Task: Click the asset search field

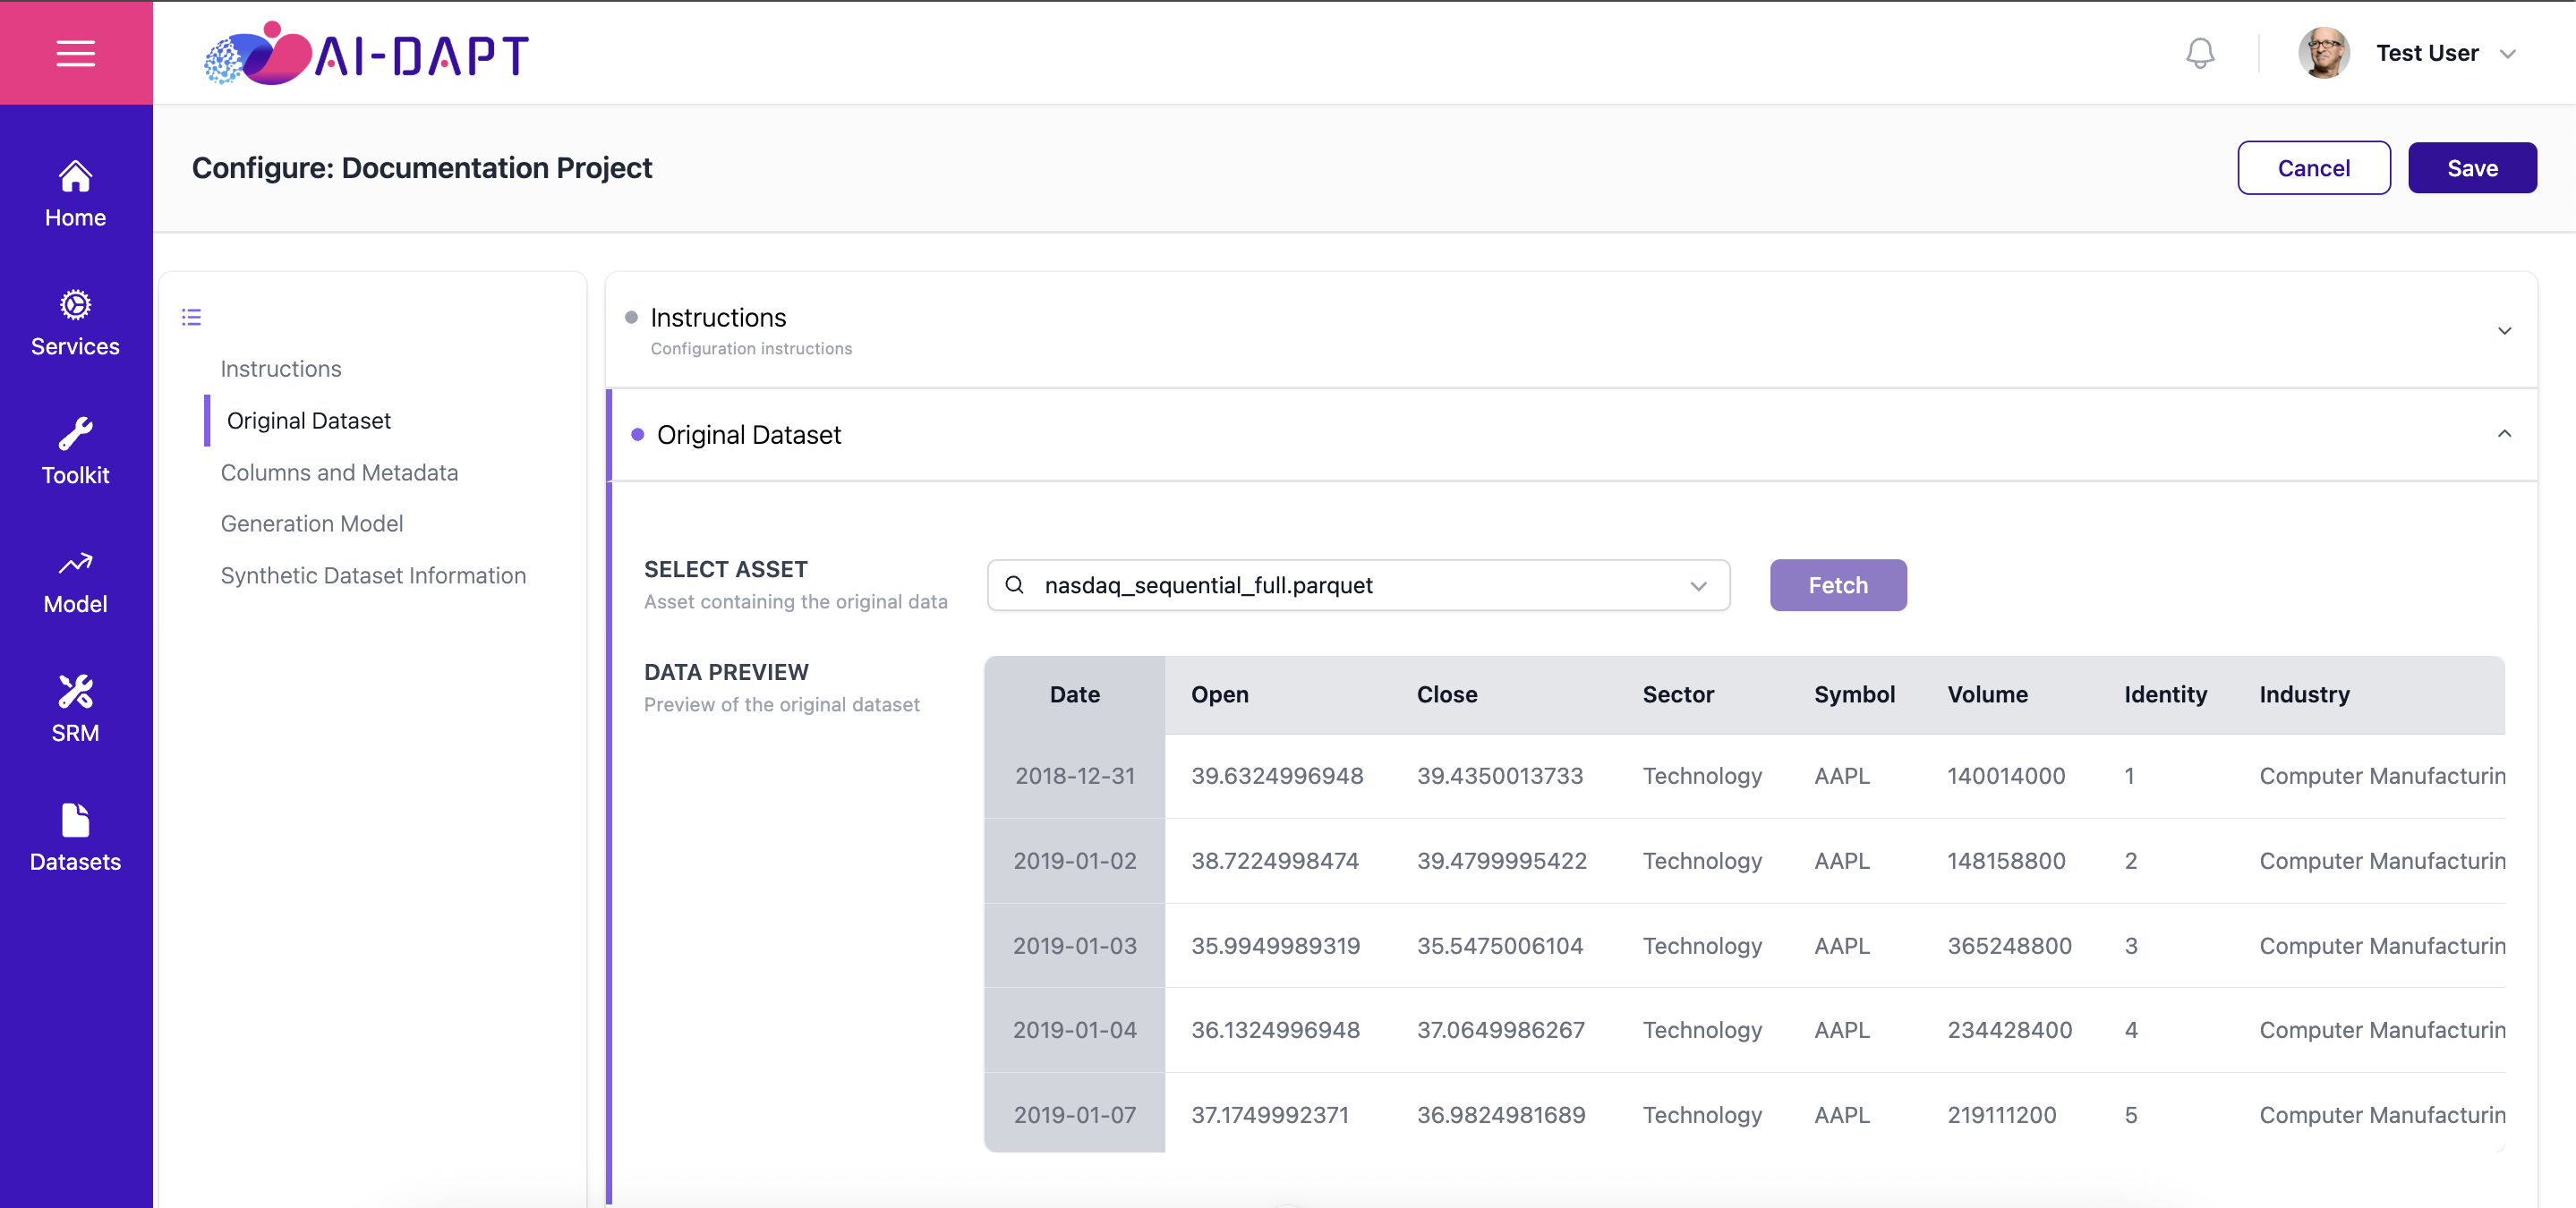Action: 1358,585
